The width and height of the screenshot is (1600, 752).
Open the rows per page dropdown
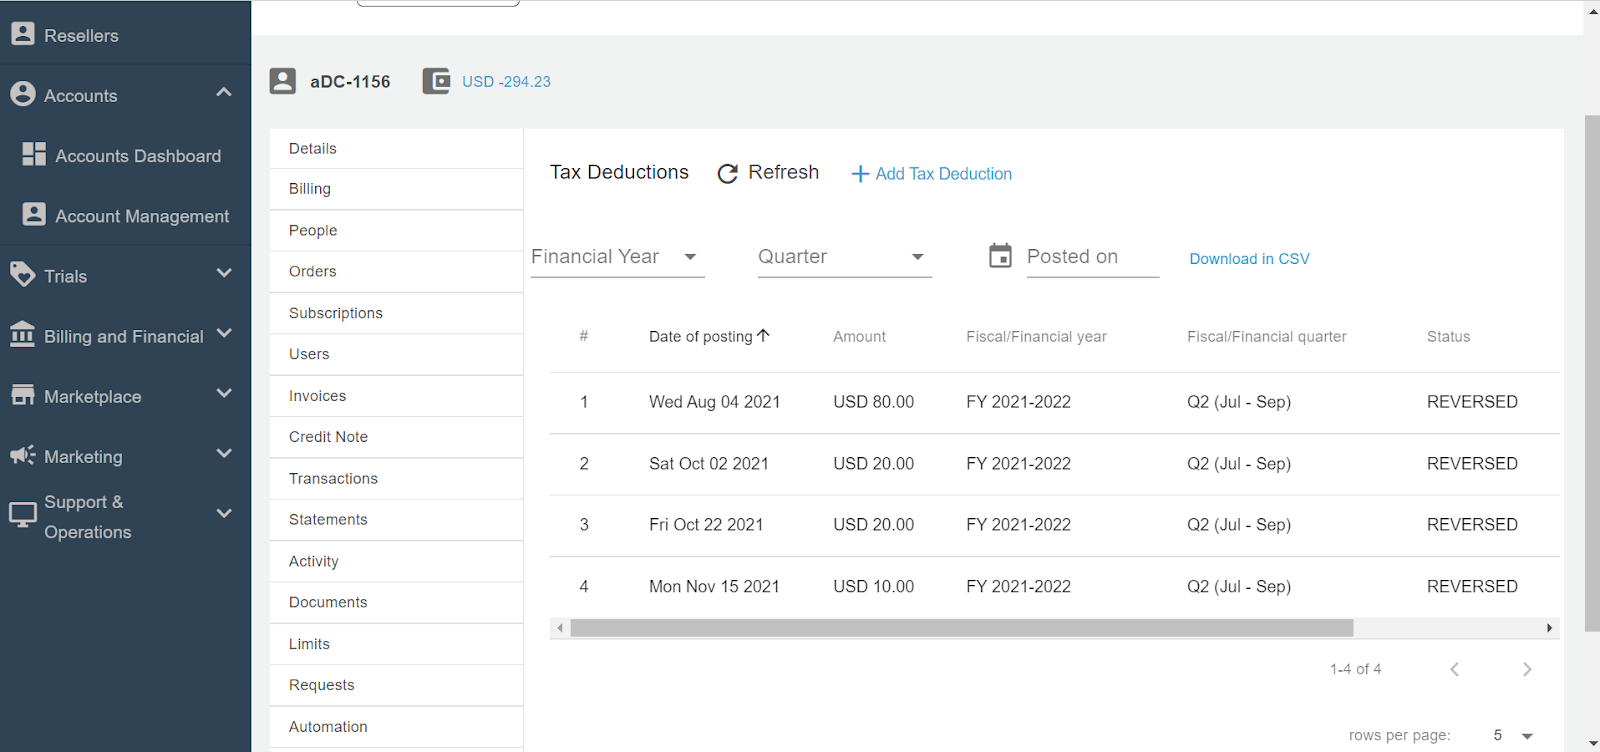click(x=1513, y=736)
